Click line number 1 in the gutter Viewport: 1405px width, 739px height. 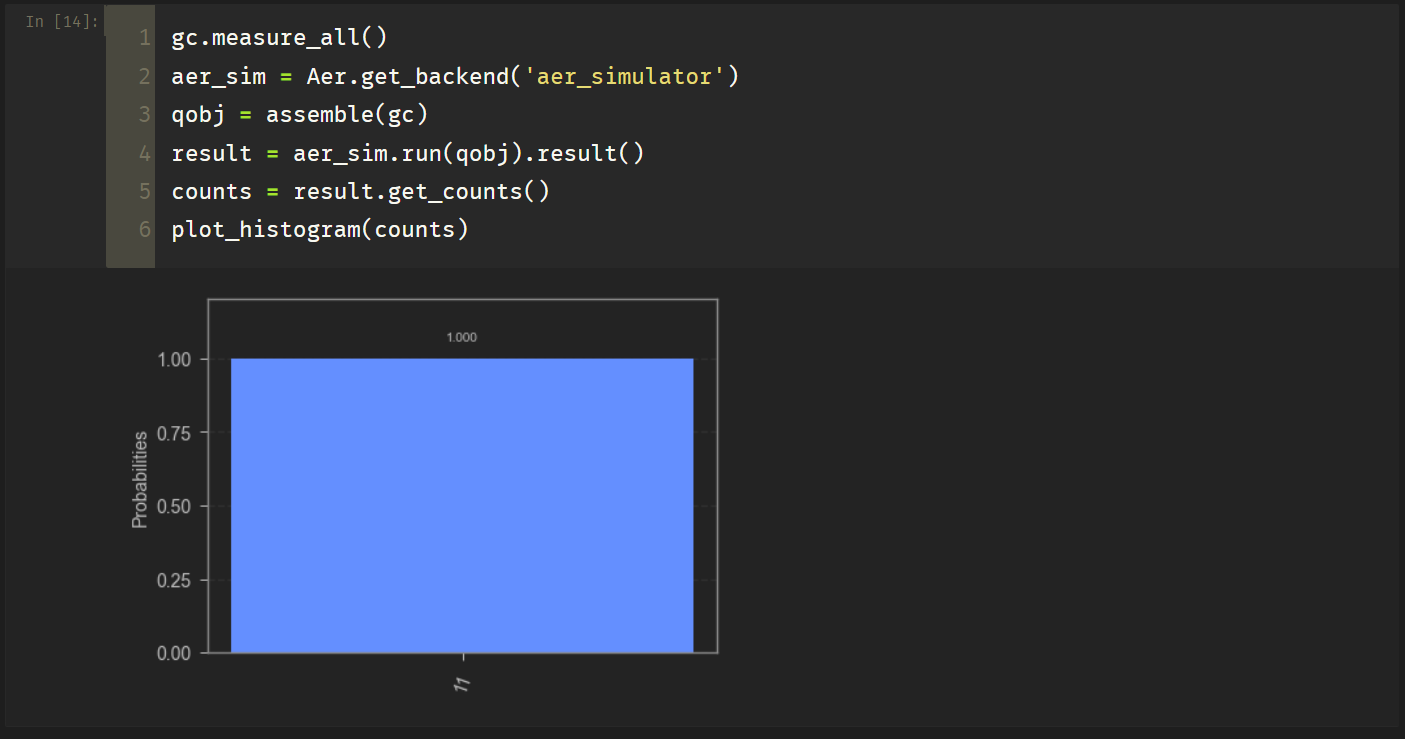tap(144, 39)
